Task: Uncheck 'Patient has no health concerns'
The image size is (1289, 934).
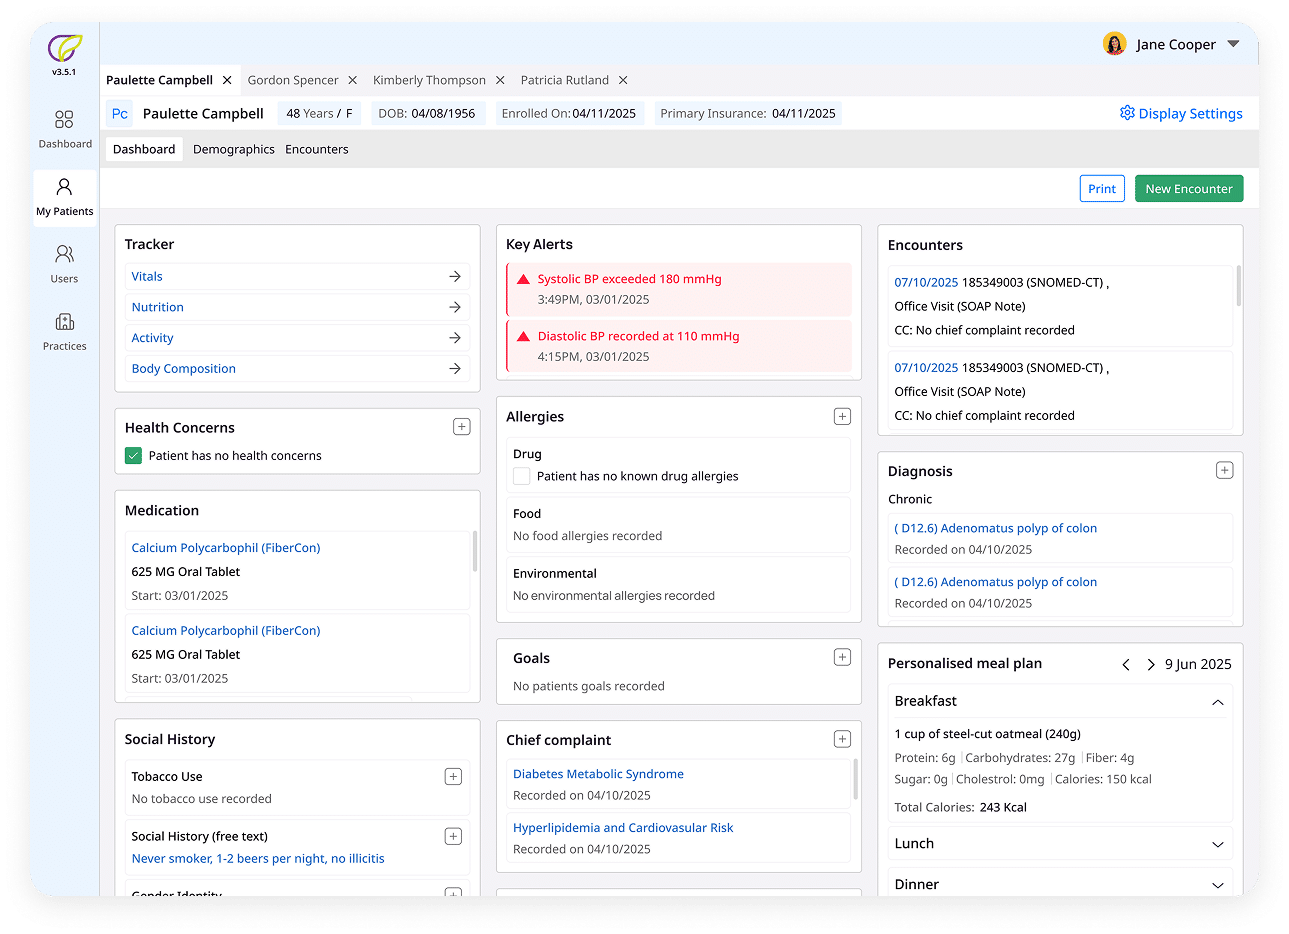Action: (x=133, y=456)
